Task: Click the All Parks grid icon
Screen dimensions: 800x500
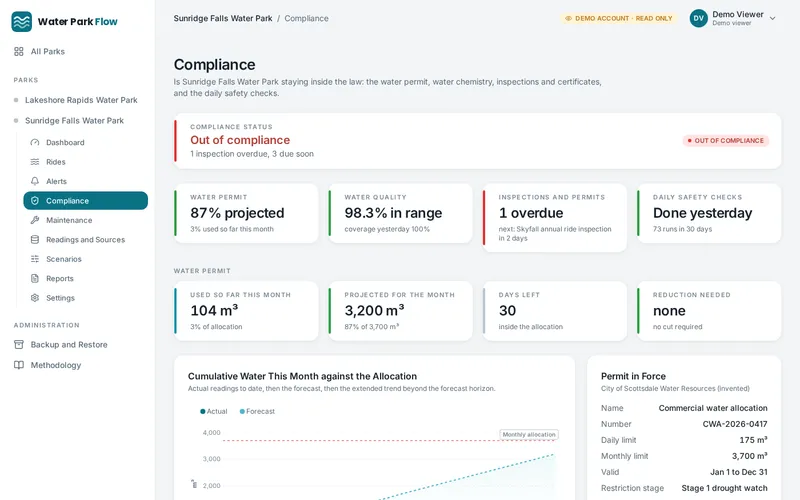Action: (19, 52)
